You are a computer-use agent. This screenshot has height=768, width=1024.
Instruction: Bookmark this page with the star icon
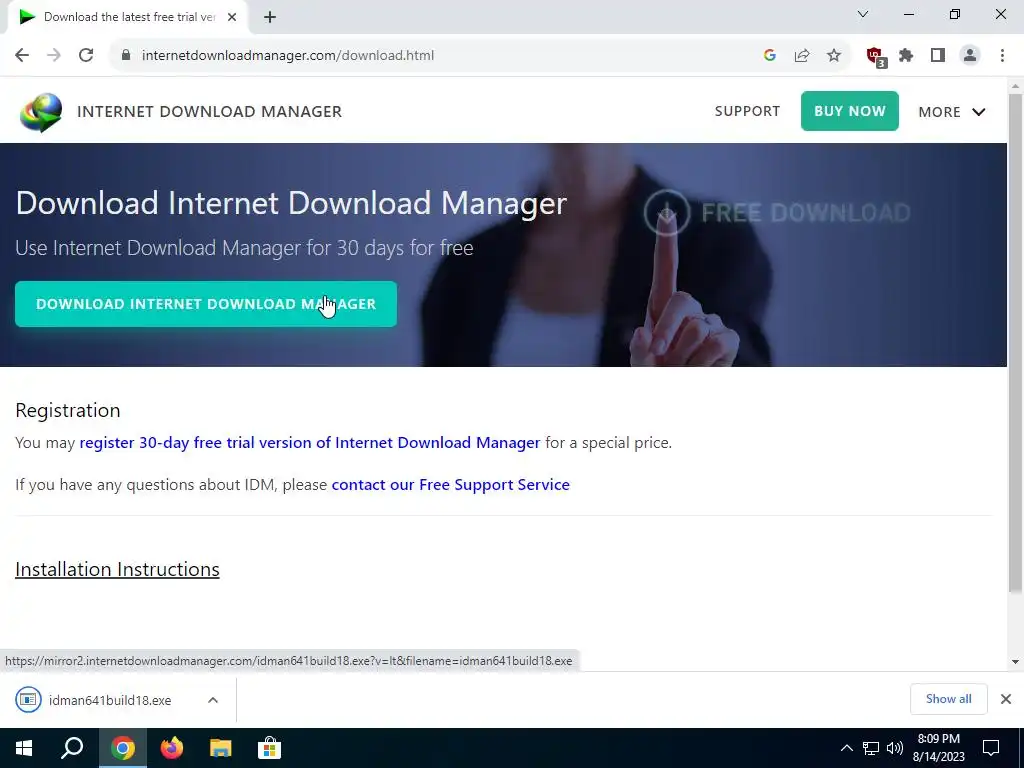click(x=834, y=56)
